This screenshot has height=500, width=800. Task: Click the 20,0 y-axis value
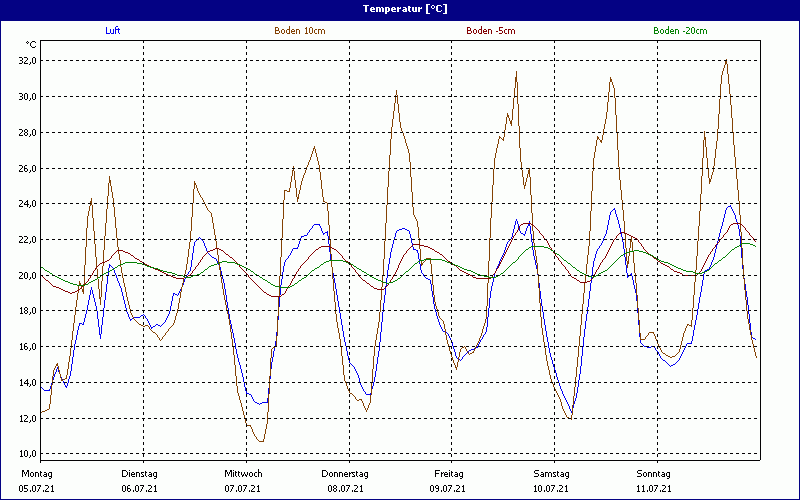point(25,276)
